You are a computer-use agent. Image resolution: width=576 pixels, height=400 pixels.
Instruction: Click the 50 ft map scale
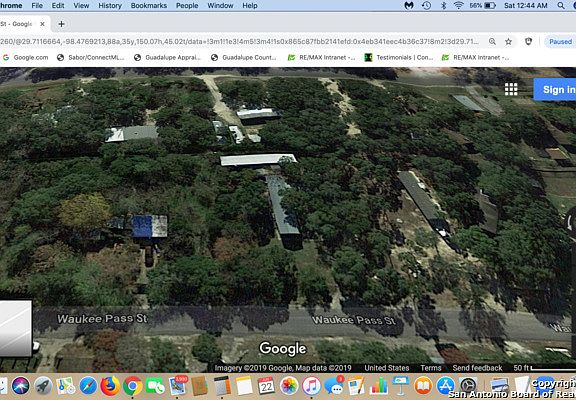[544, 368]
